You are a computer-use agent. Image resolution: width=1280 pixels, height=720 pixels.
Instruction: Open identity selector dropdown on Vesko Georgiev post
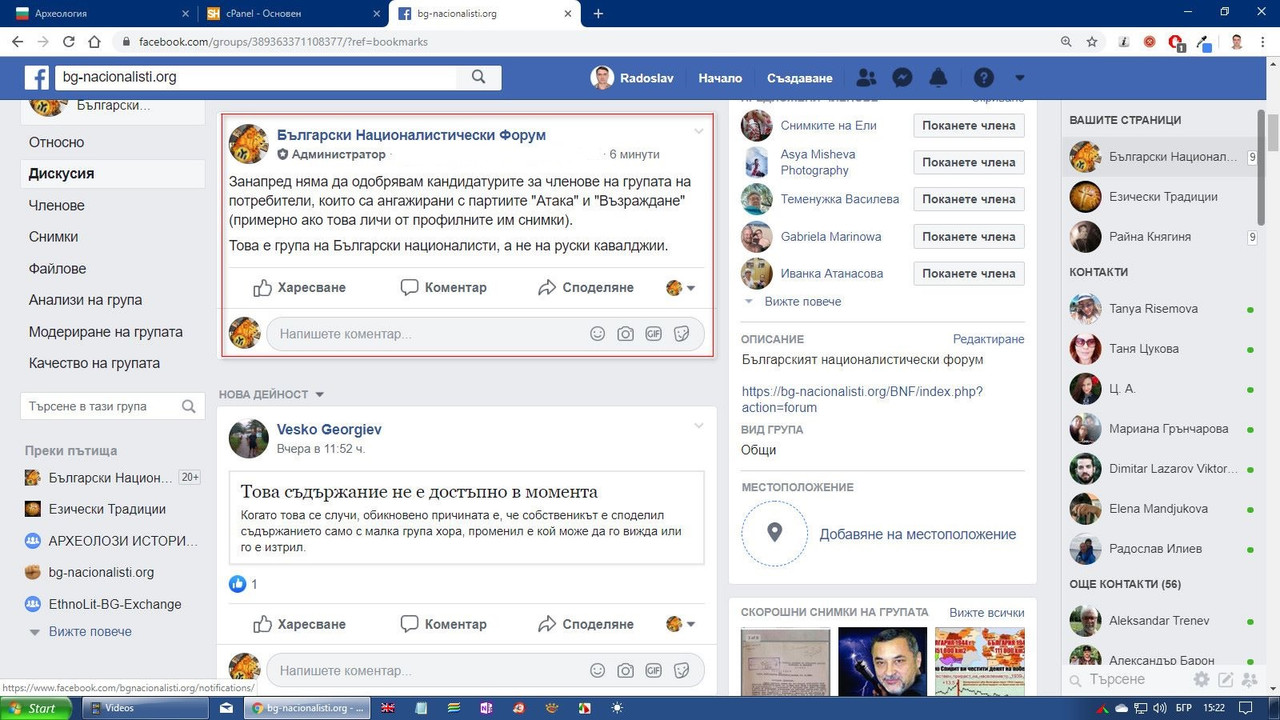pos(680,624)
